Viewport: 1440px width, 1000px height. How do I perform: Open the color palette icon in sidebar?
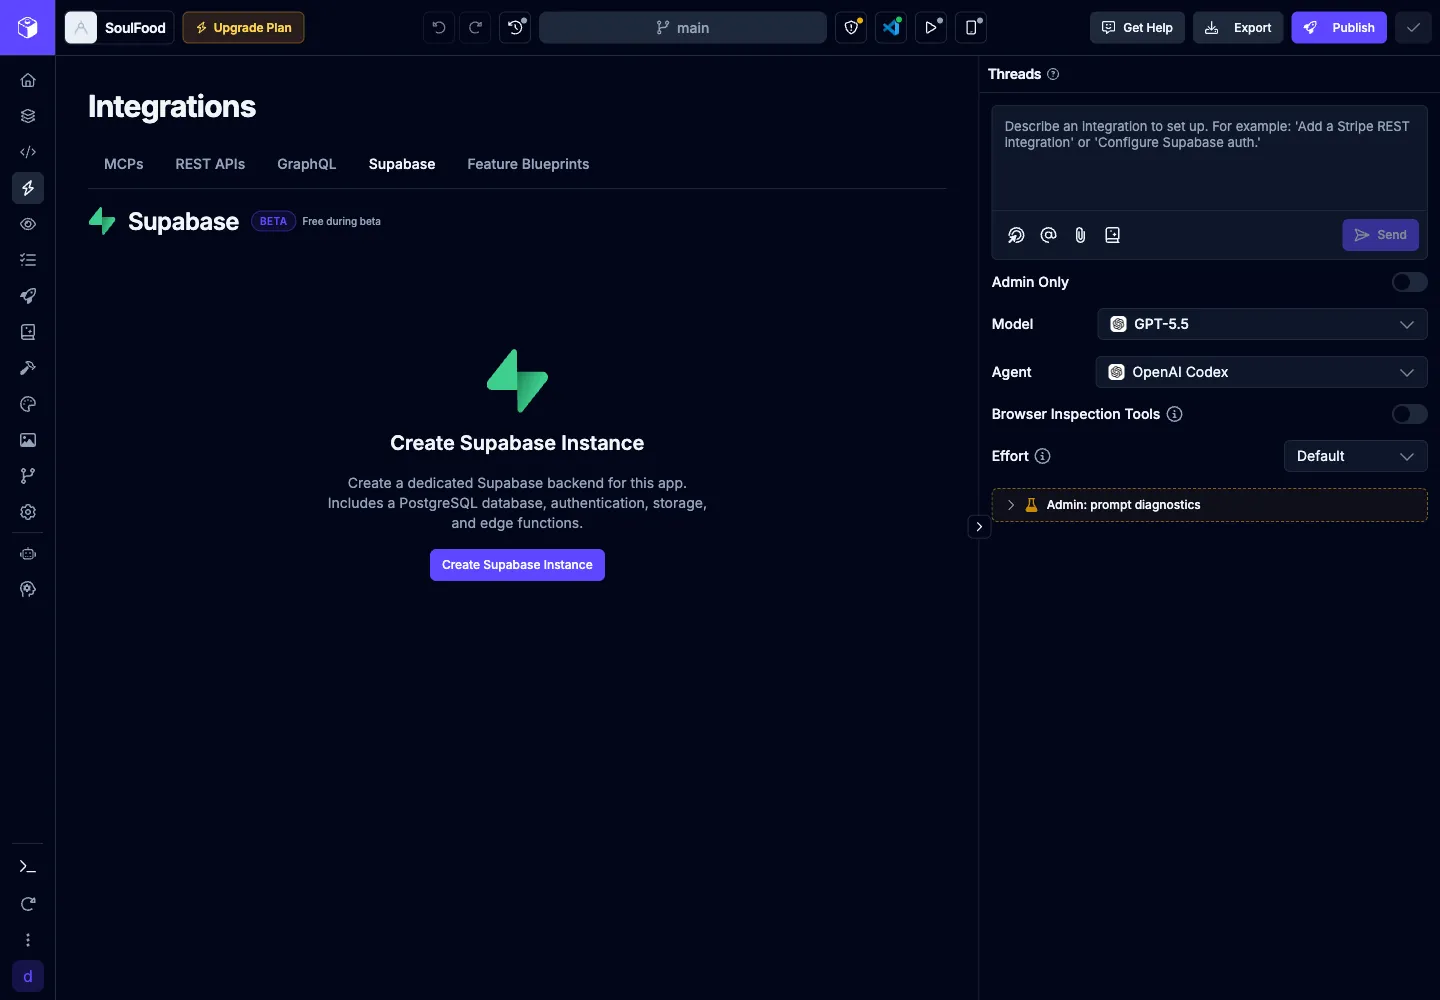tap(28, 404)
